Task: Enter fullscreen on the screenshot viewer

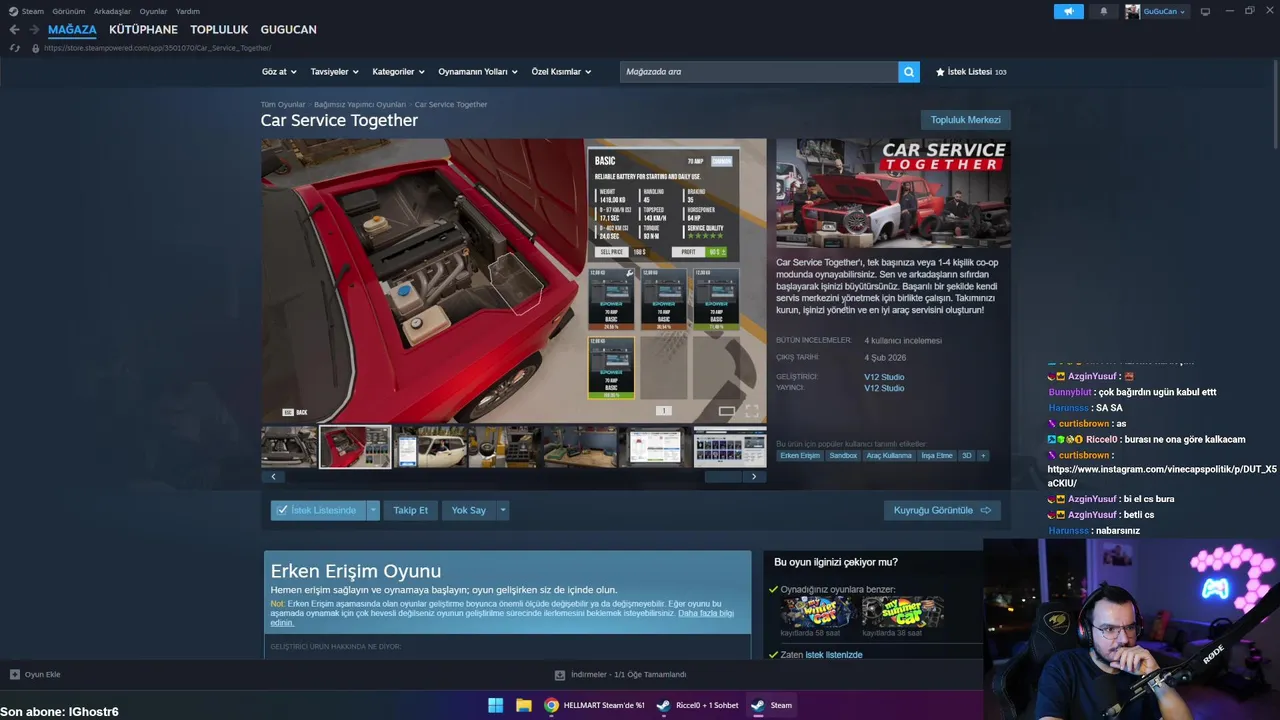Action: coord(752,411)
